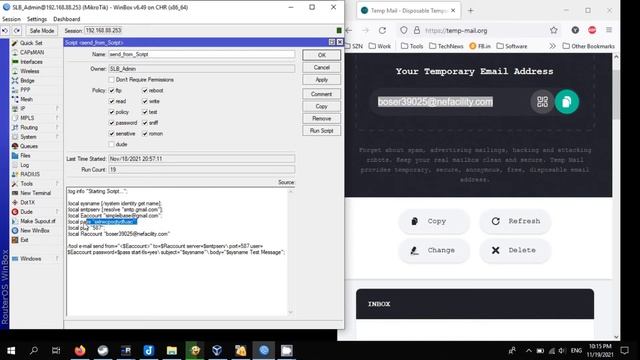The height and width of the screenshot is (360, 640).
Task: Bookmark page with star icon
Action: coord(553,30)
